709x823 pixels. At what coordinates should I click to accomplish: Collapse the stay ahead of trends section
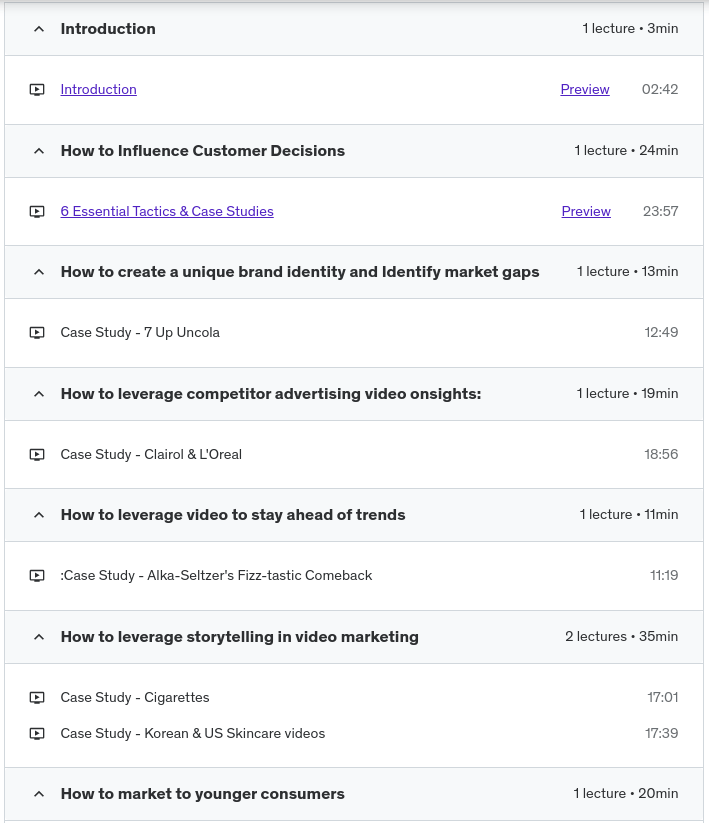point(39,515)
